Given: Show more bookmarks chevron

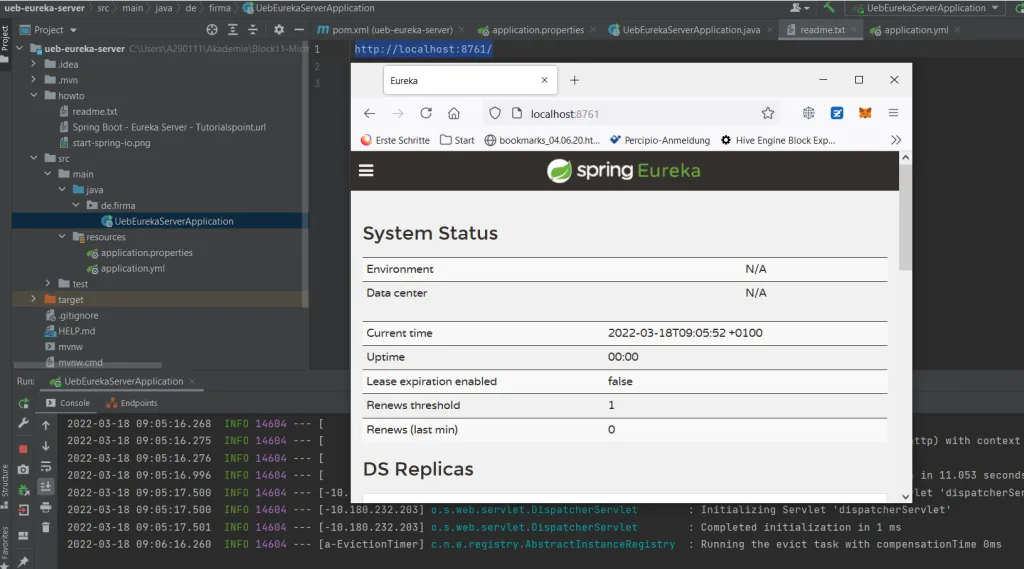Looking at the screenshot, I should coord(896,140).
